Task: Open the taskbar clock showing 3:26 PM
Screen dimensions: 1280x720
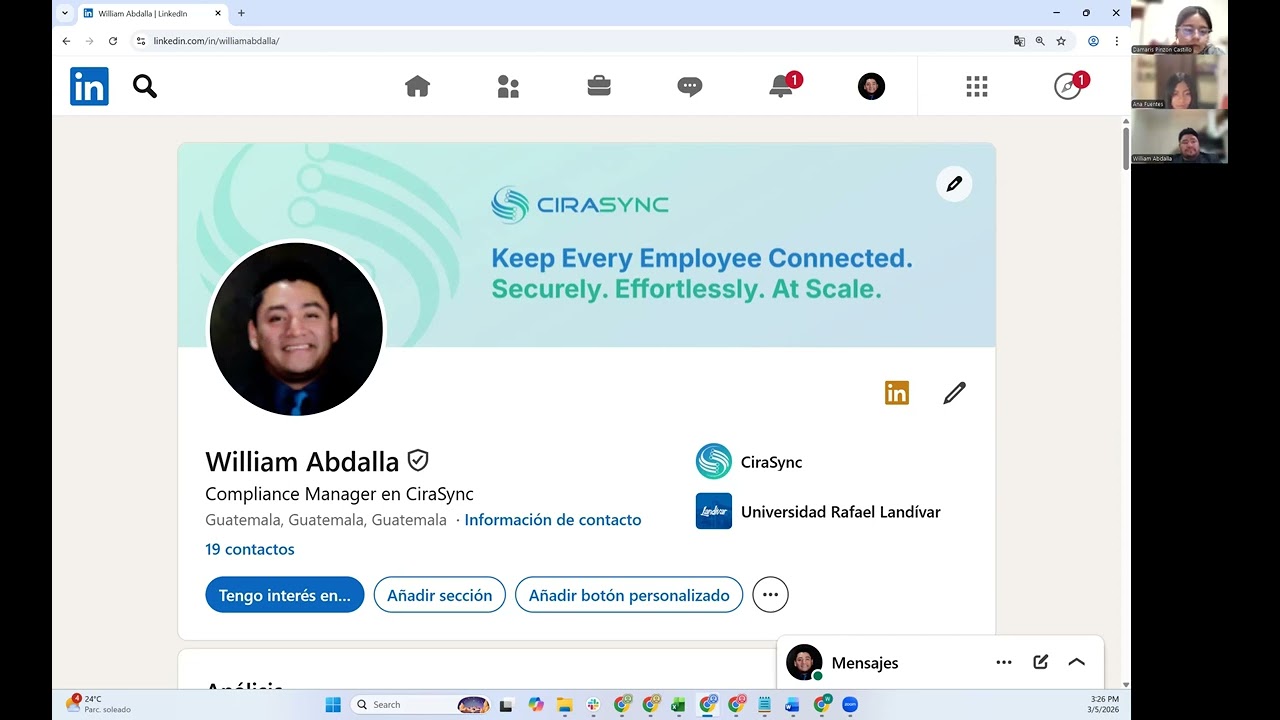Action: pos(1104,704)
